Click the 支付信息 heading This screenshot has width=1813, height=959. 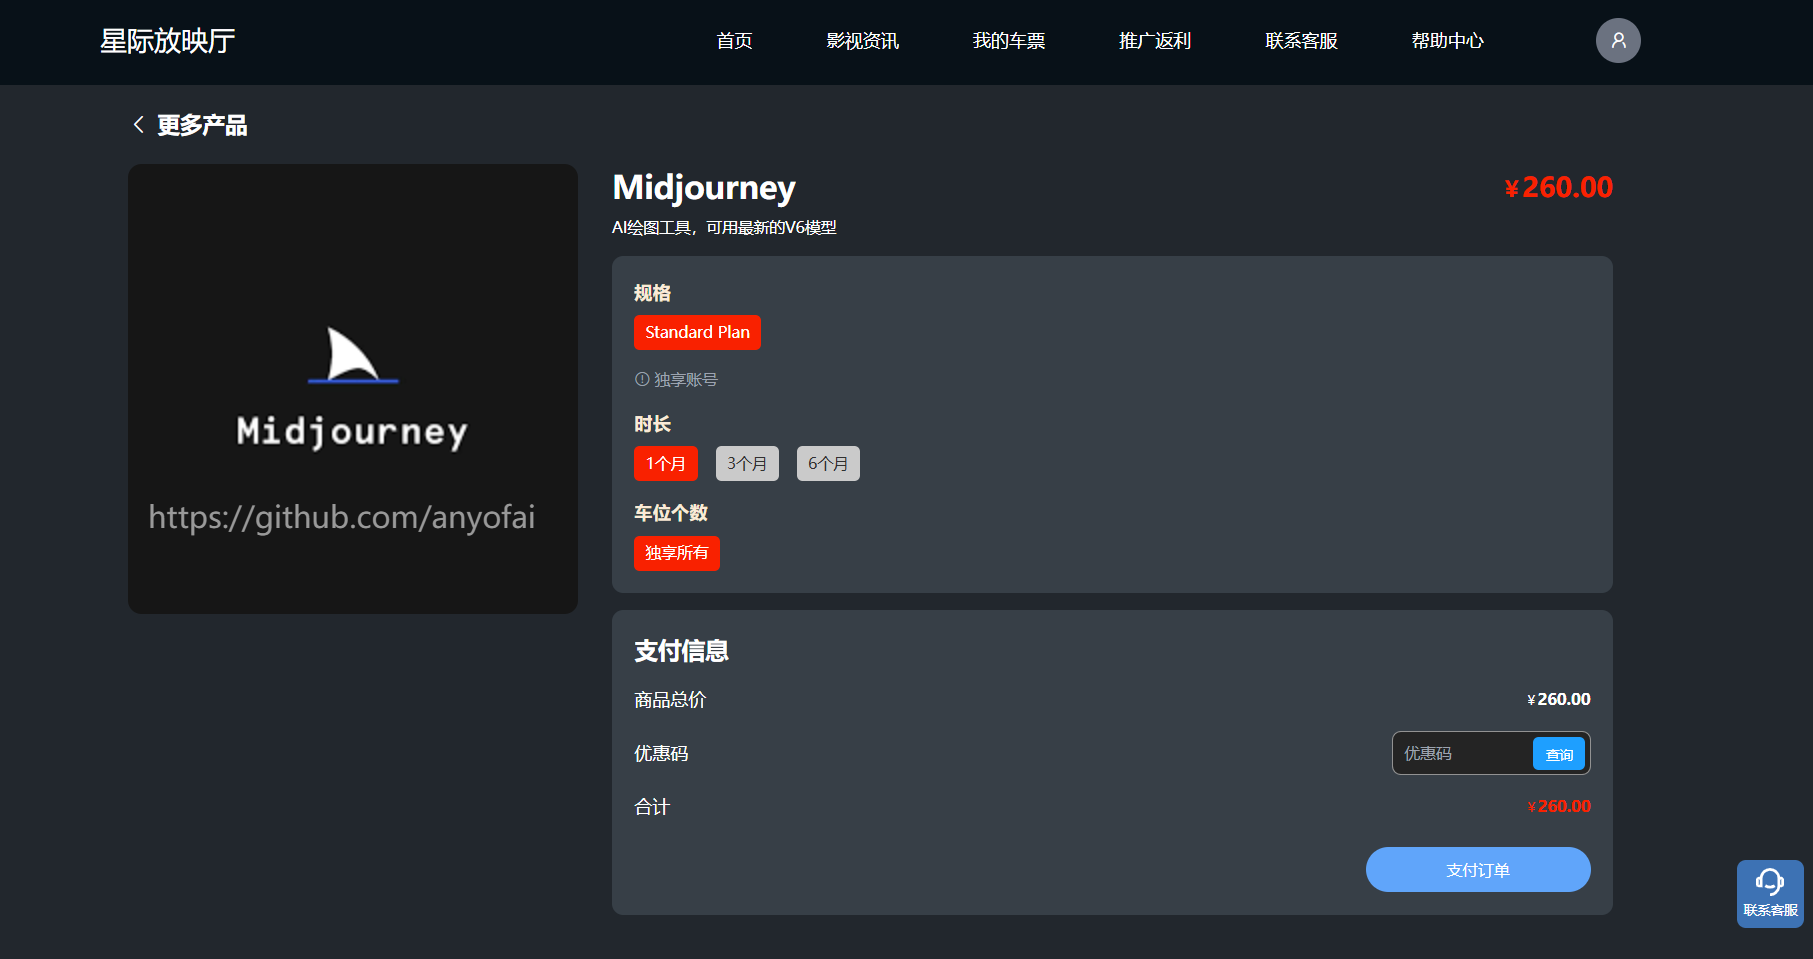(x=681, y=651)
